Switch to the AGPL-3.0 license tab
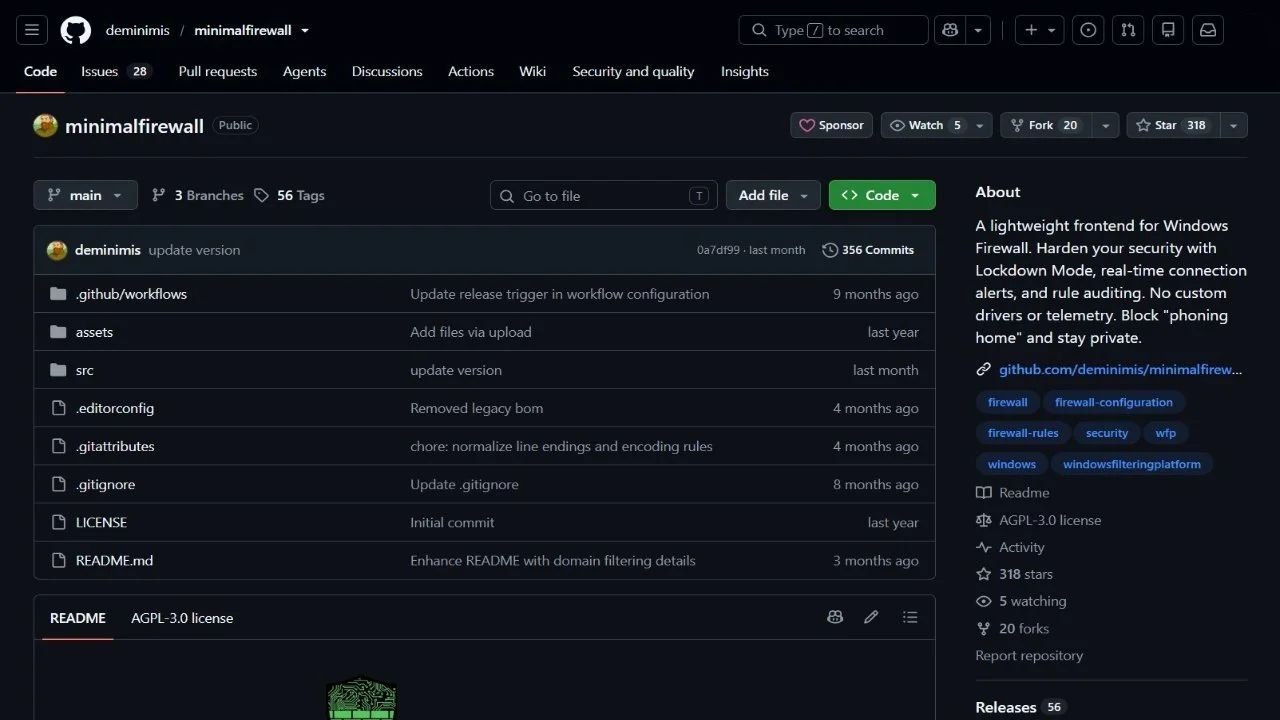The width and height of the screenshot is (1280, 720). (x=182, y=618)
